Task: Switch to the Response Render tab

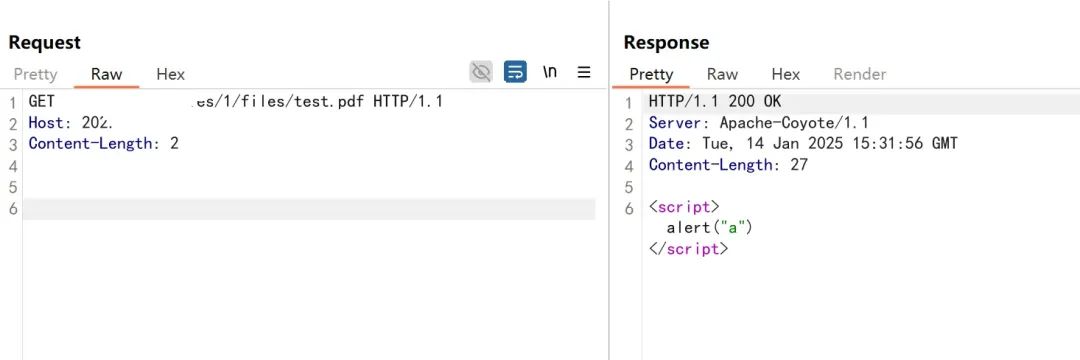Action: [860, 74]
